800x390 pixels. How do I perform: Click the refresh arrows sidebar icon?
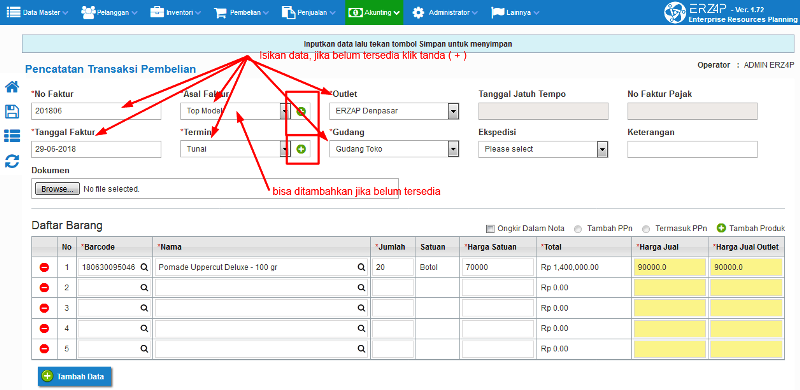pyautogui.click(x=12, y=161)
